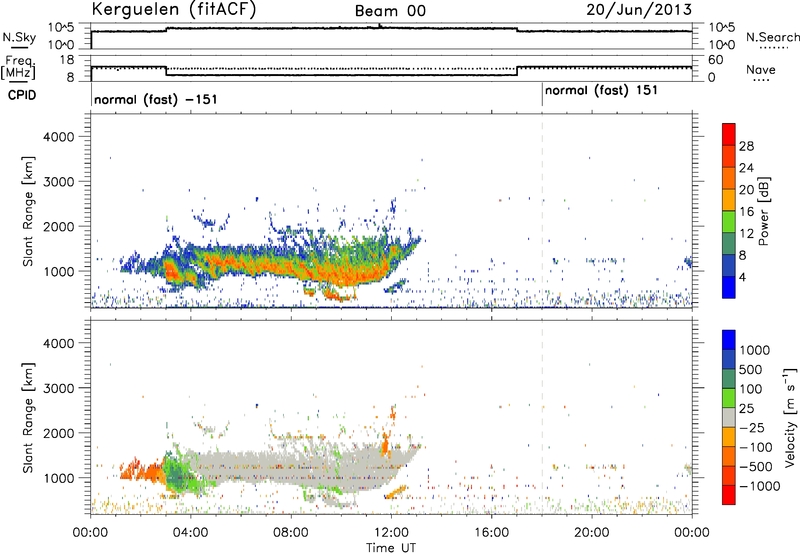Click the "4" label on power color bar

click(x=744, y=277)
